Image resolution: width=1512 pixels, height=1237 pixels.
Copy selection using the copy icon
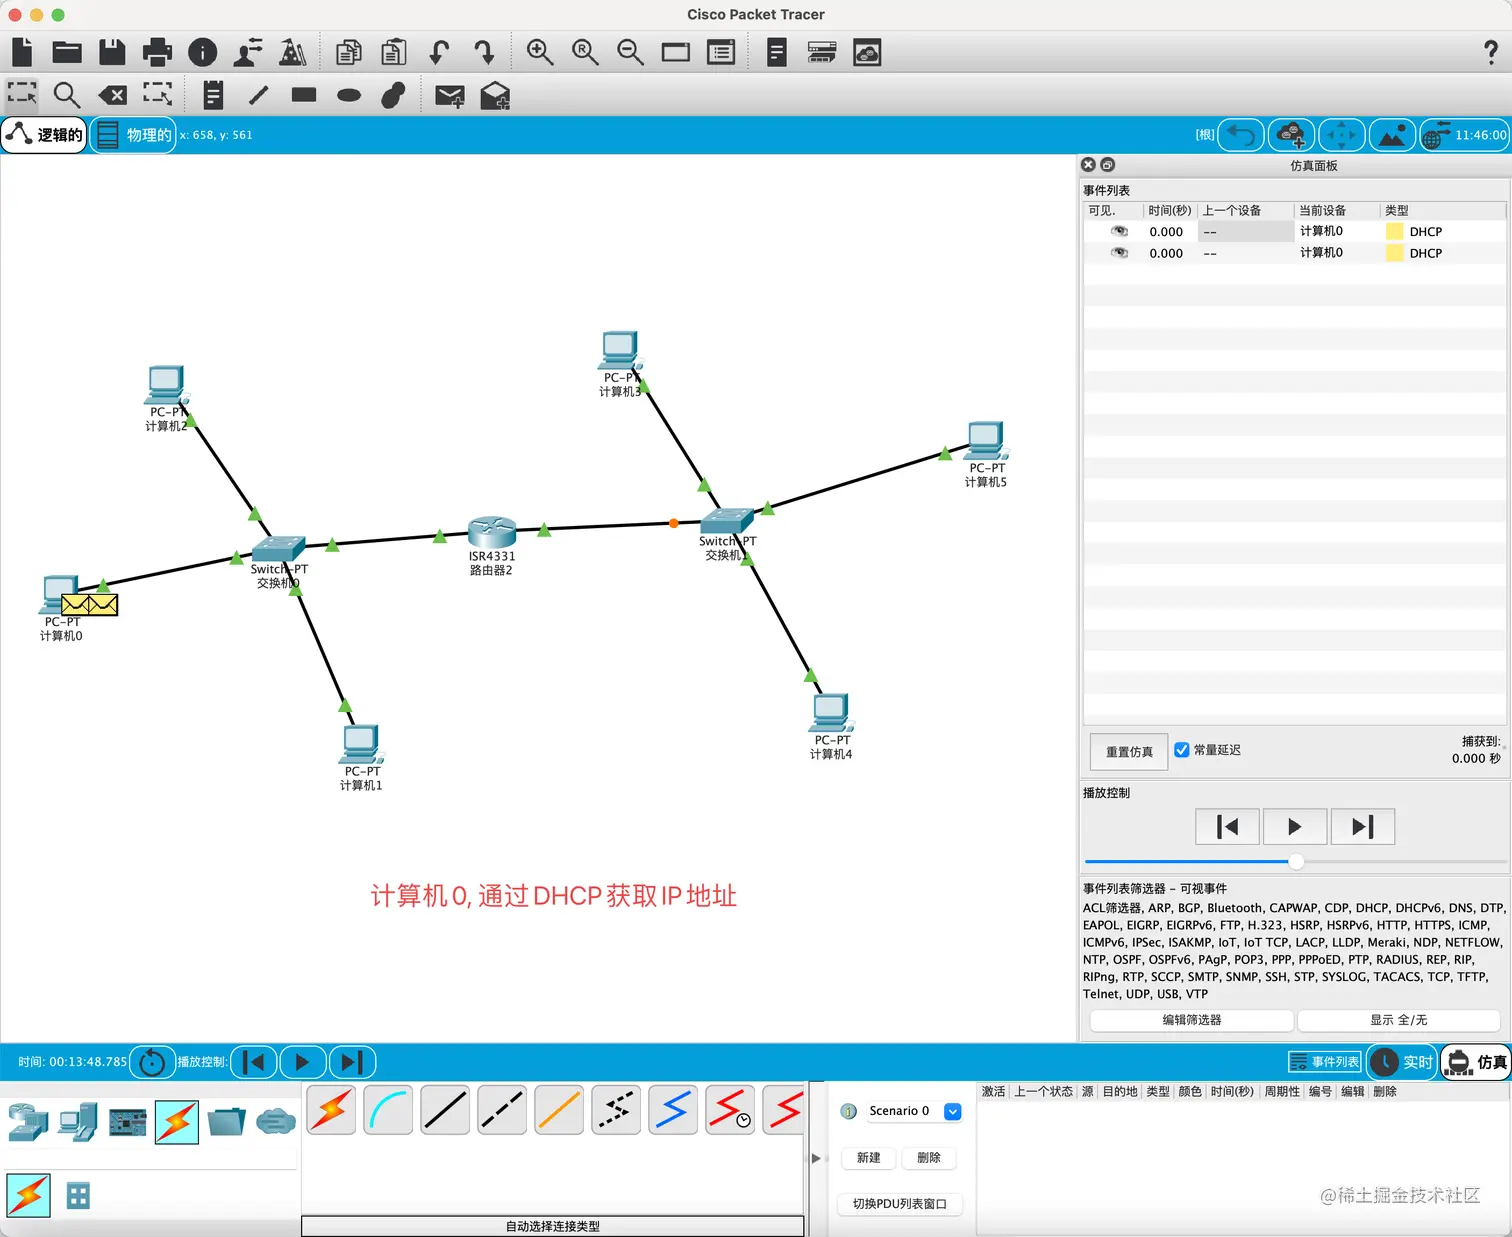pos(348,52)
